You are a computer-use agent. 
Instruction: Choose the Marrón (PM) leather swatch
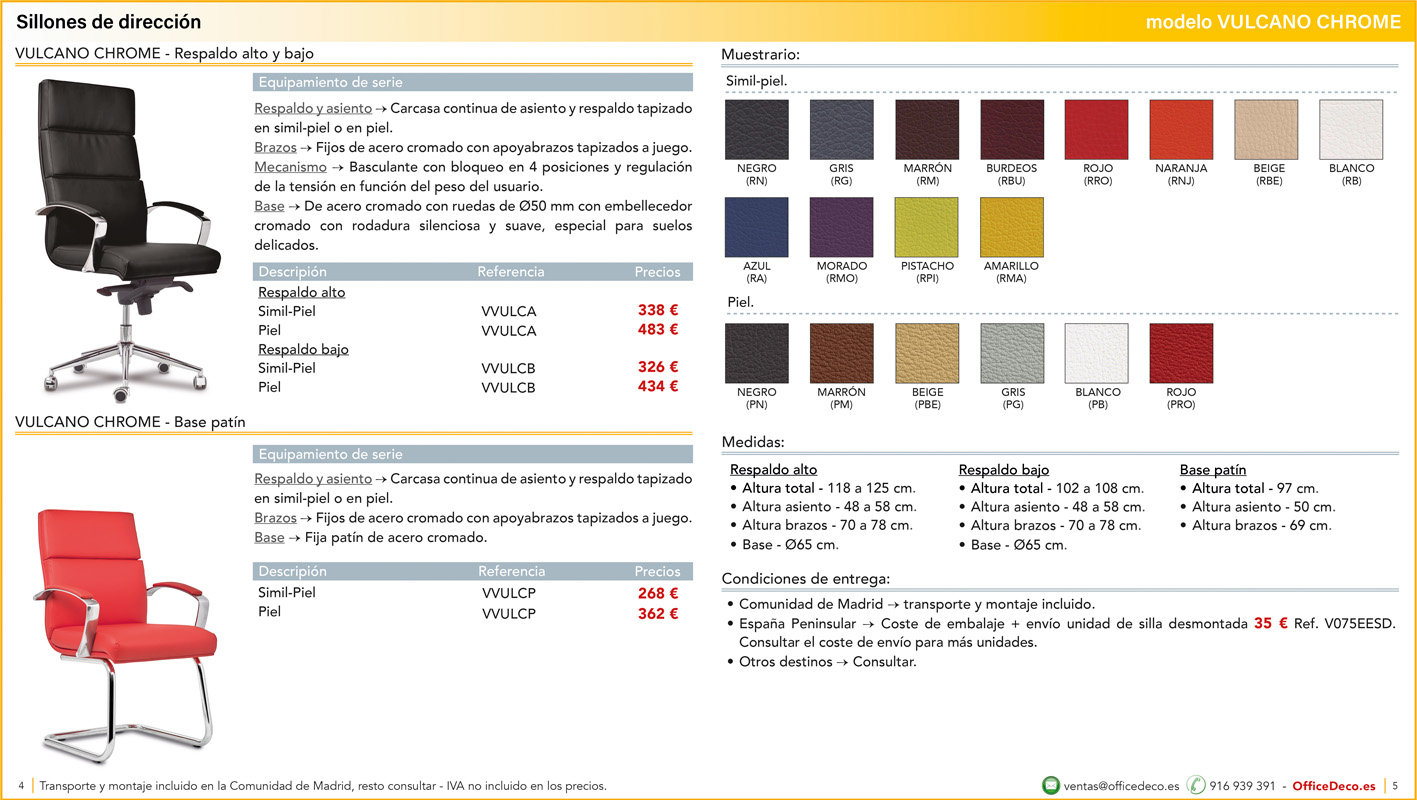coord(841,353)
